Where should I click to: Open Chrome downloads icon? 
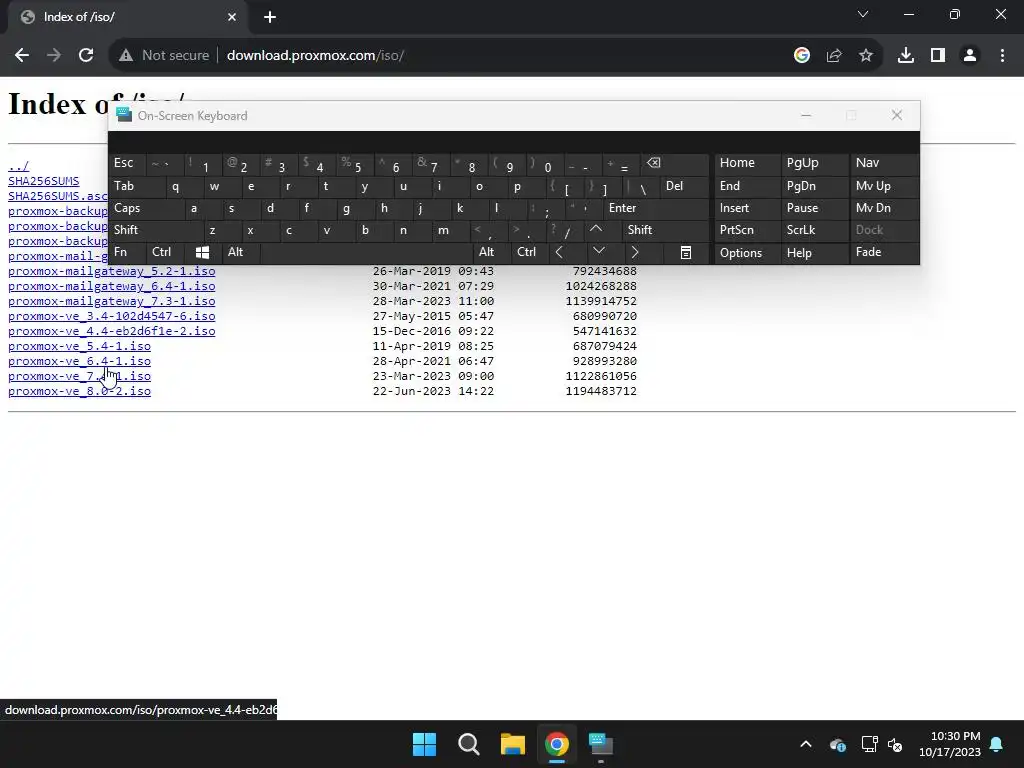coord(906,56)
